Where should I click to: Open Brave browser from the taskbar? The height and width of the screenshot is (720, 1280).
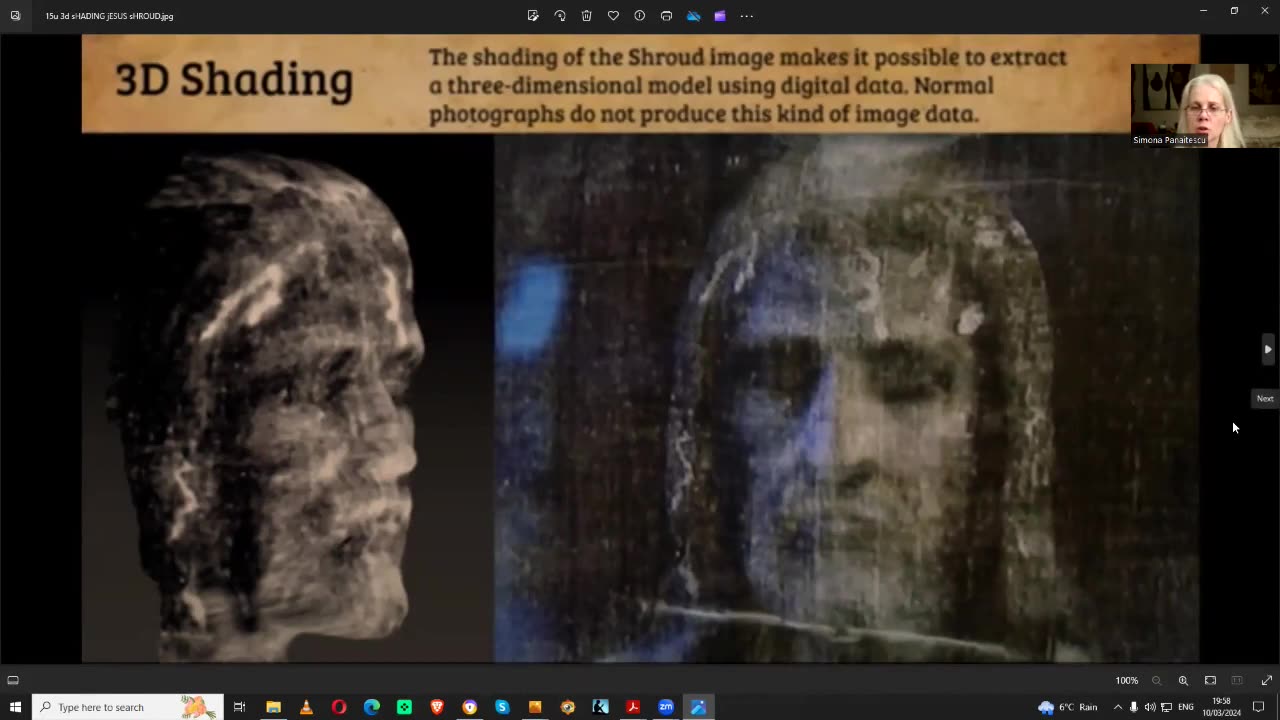click(437, 707)
